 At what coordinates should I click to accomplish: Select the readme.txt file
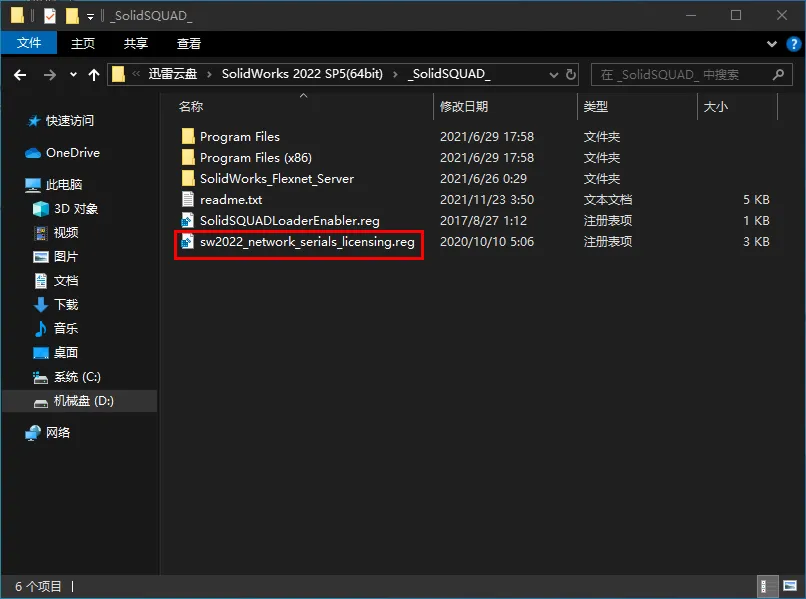tap(231, 199)
